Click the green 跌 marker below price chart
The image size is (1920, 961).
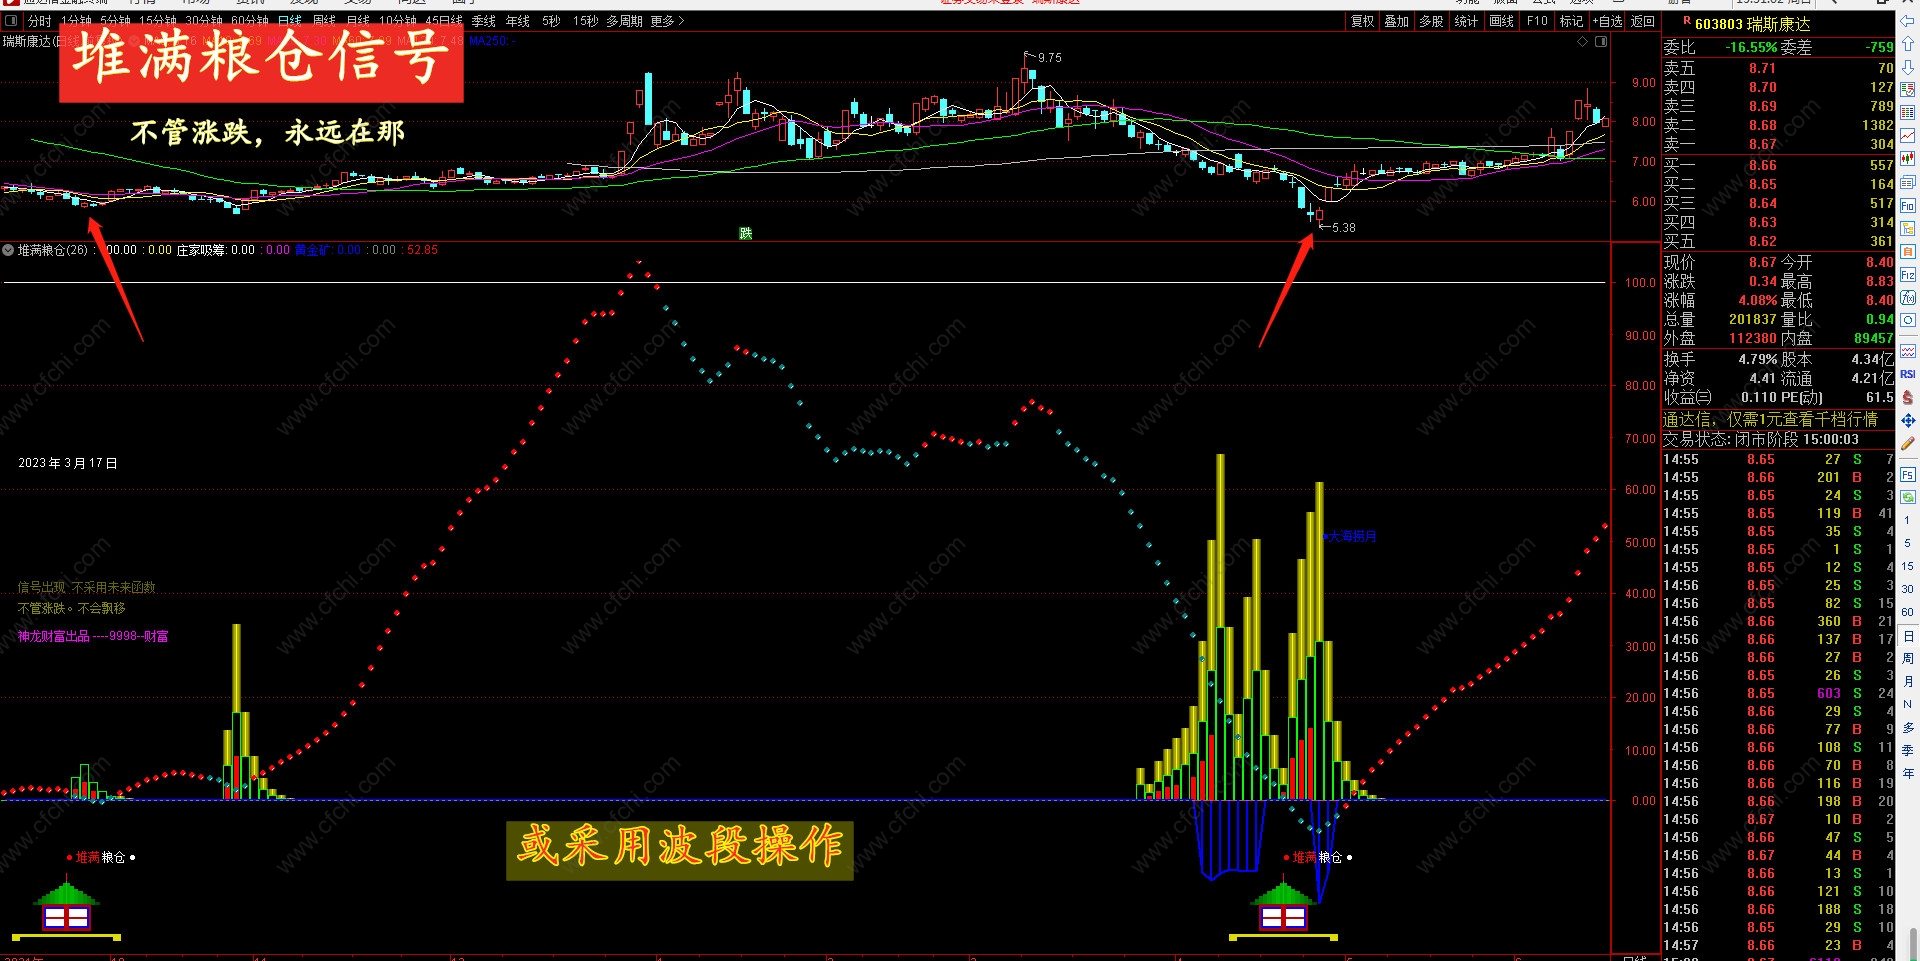745,233
